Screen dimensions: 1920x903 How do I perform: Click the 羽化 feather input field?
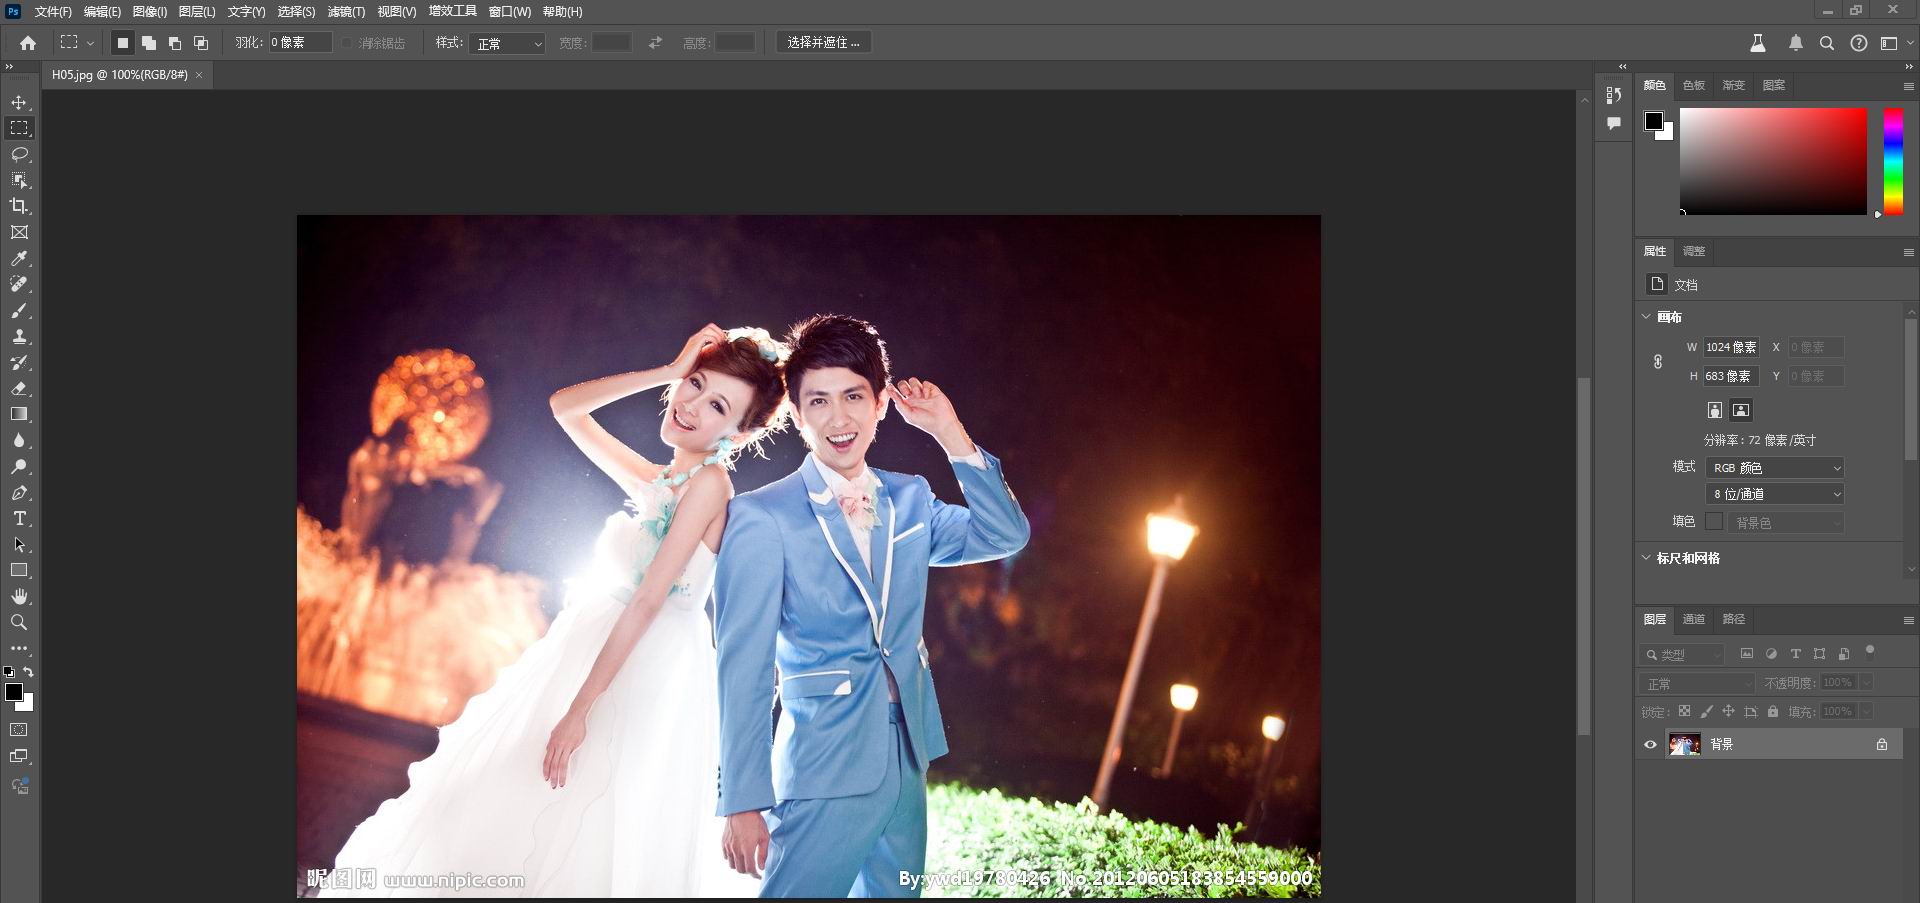(x=299, y=43)
